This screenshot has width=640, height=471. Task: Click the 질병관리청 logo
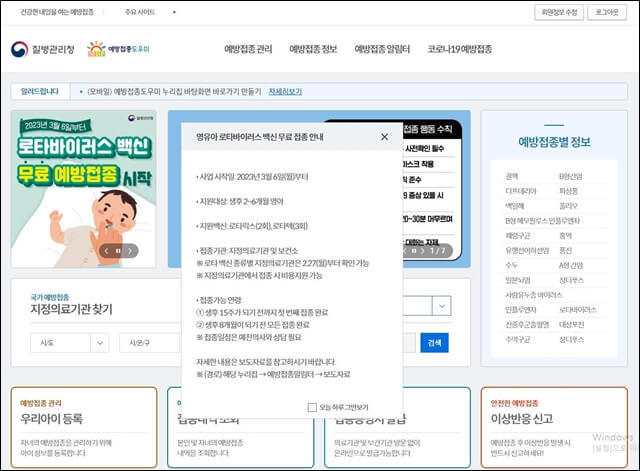42,49
